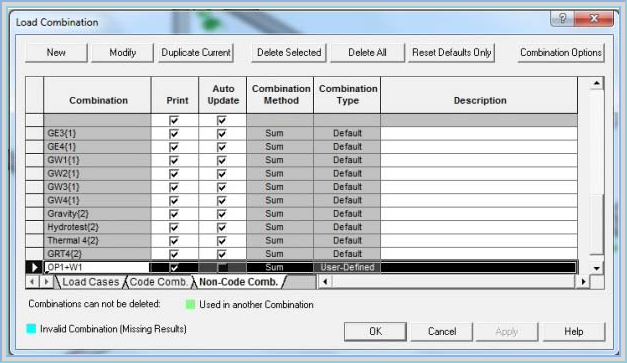The image size is (627, 363).
Task: Toggle Auto Update checkbox for GW2{1}
Action: pos(222,174)
